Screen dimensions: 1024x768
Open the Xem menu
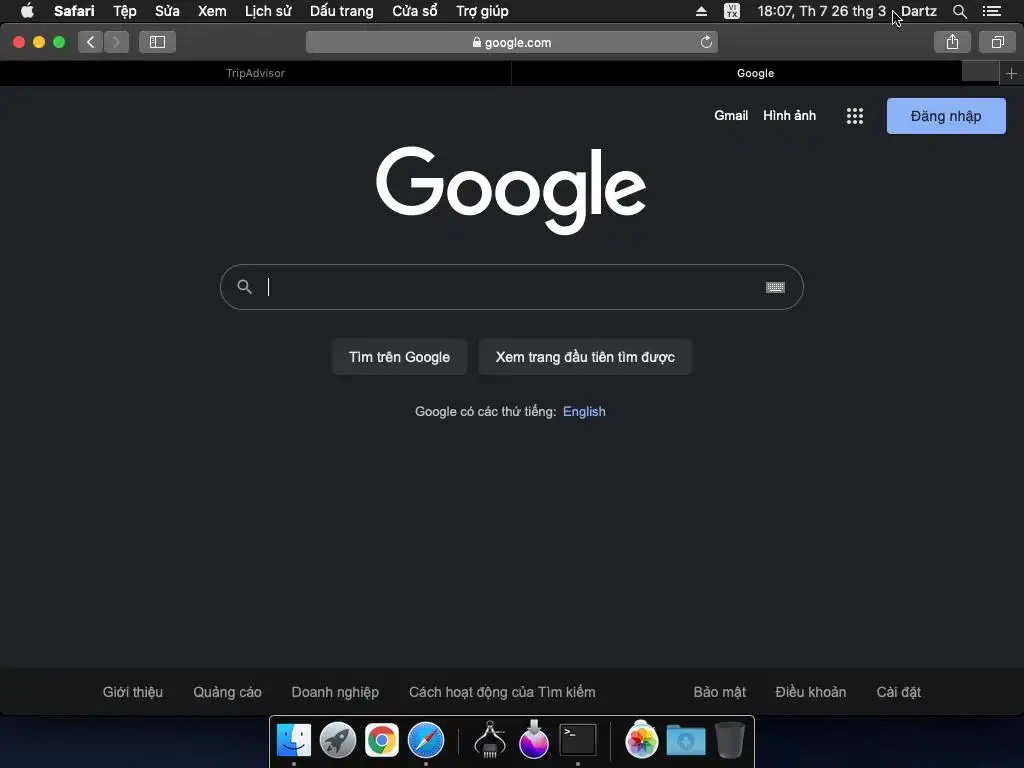212,11
